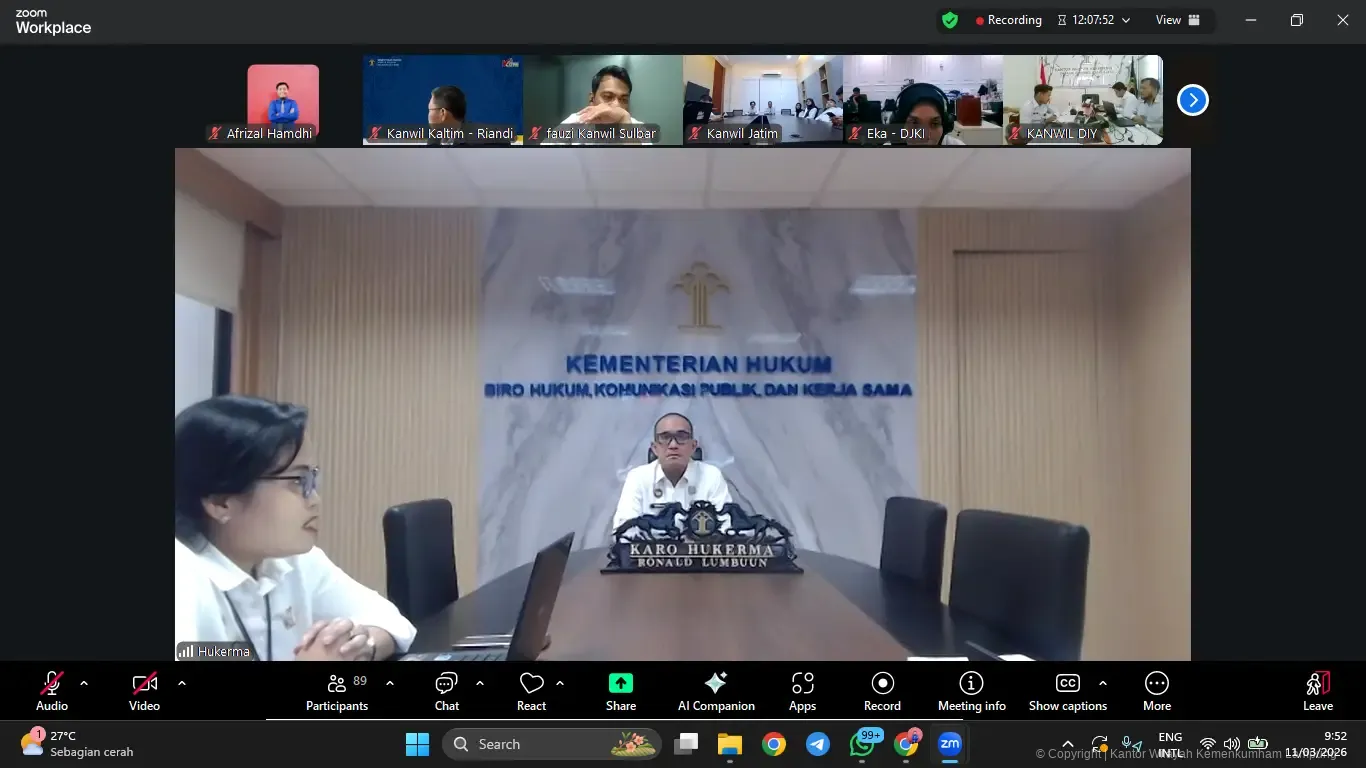
Task: Open the AI Companion panel
Action: (x=716, y=691)
